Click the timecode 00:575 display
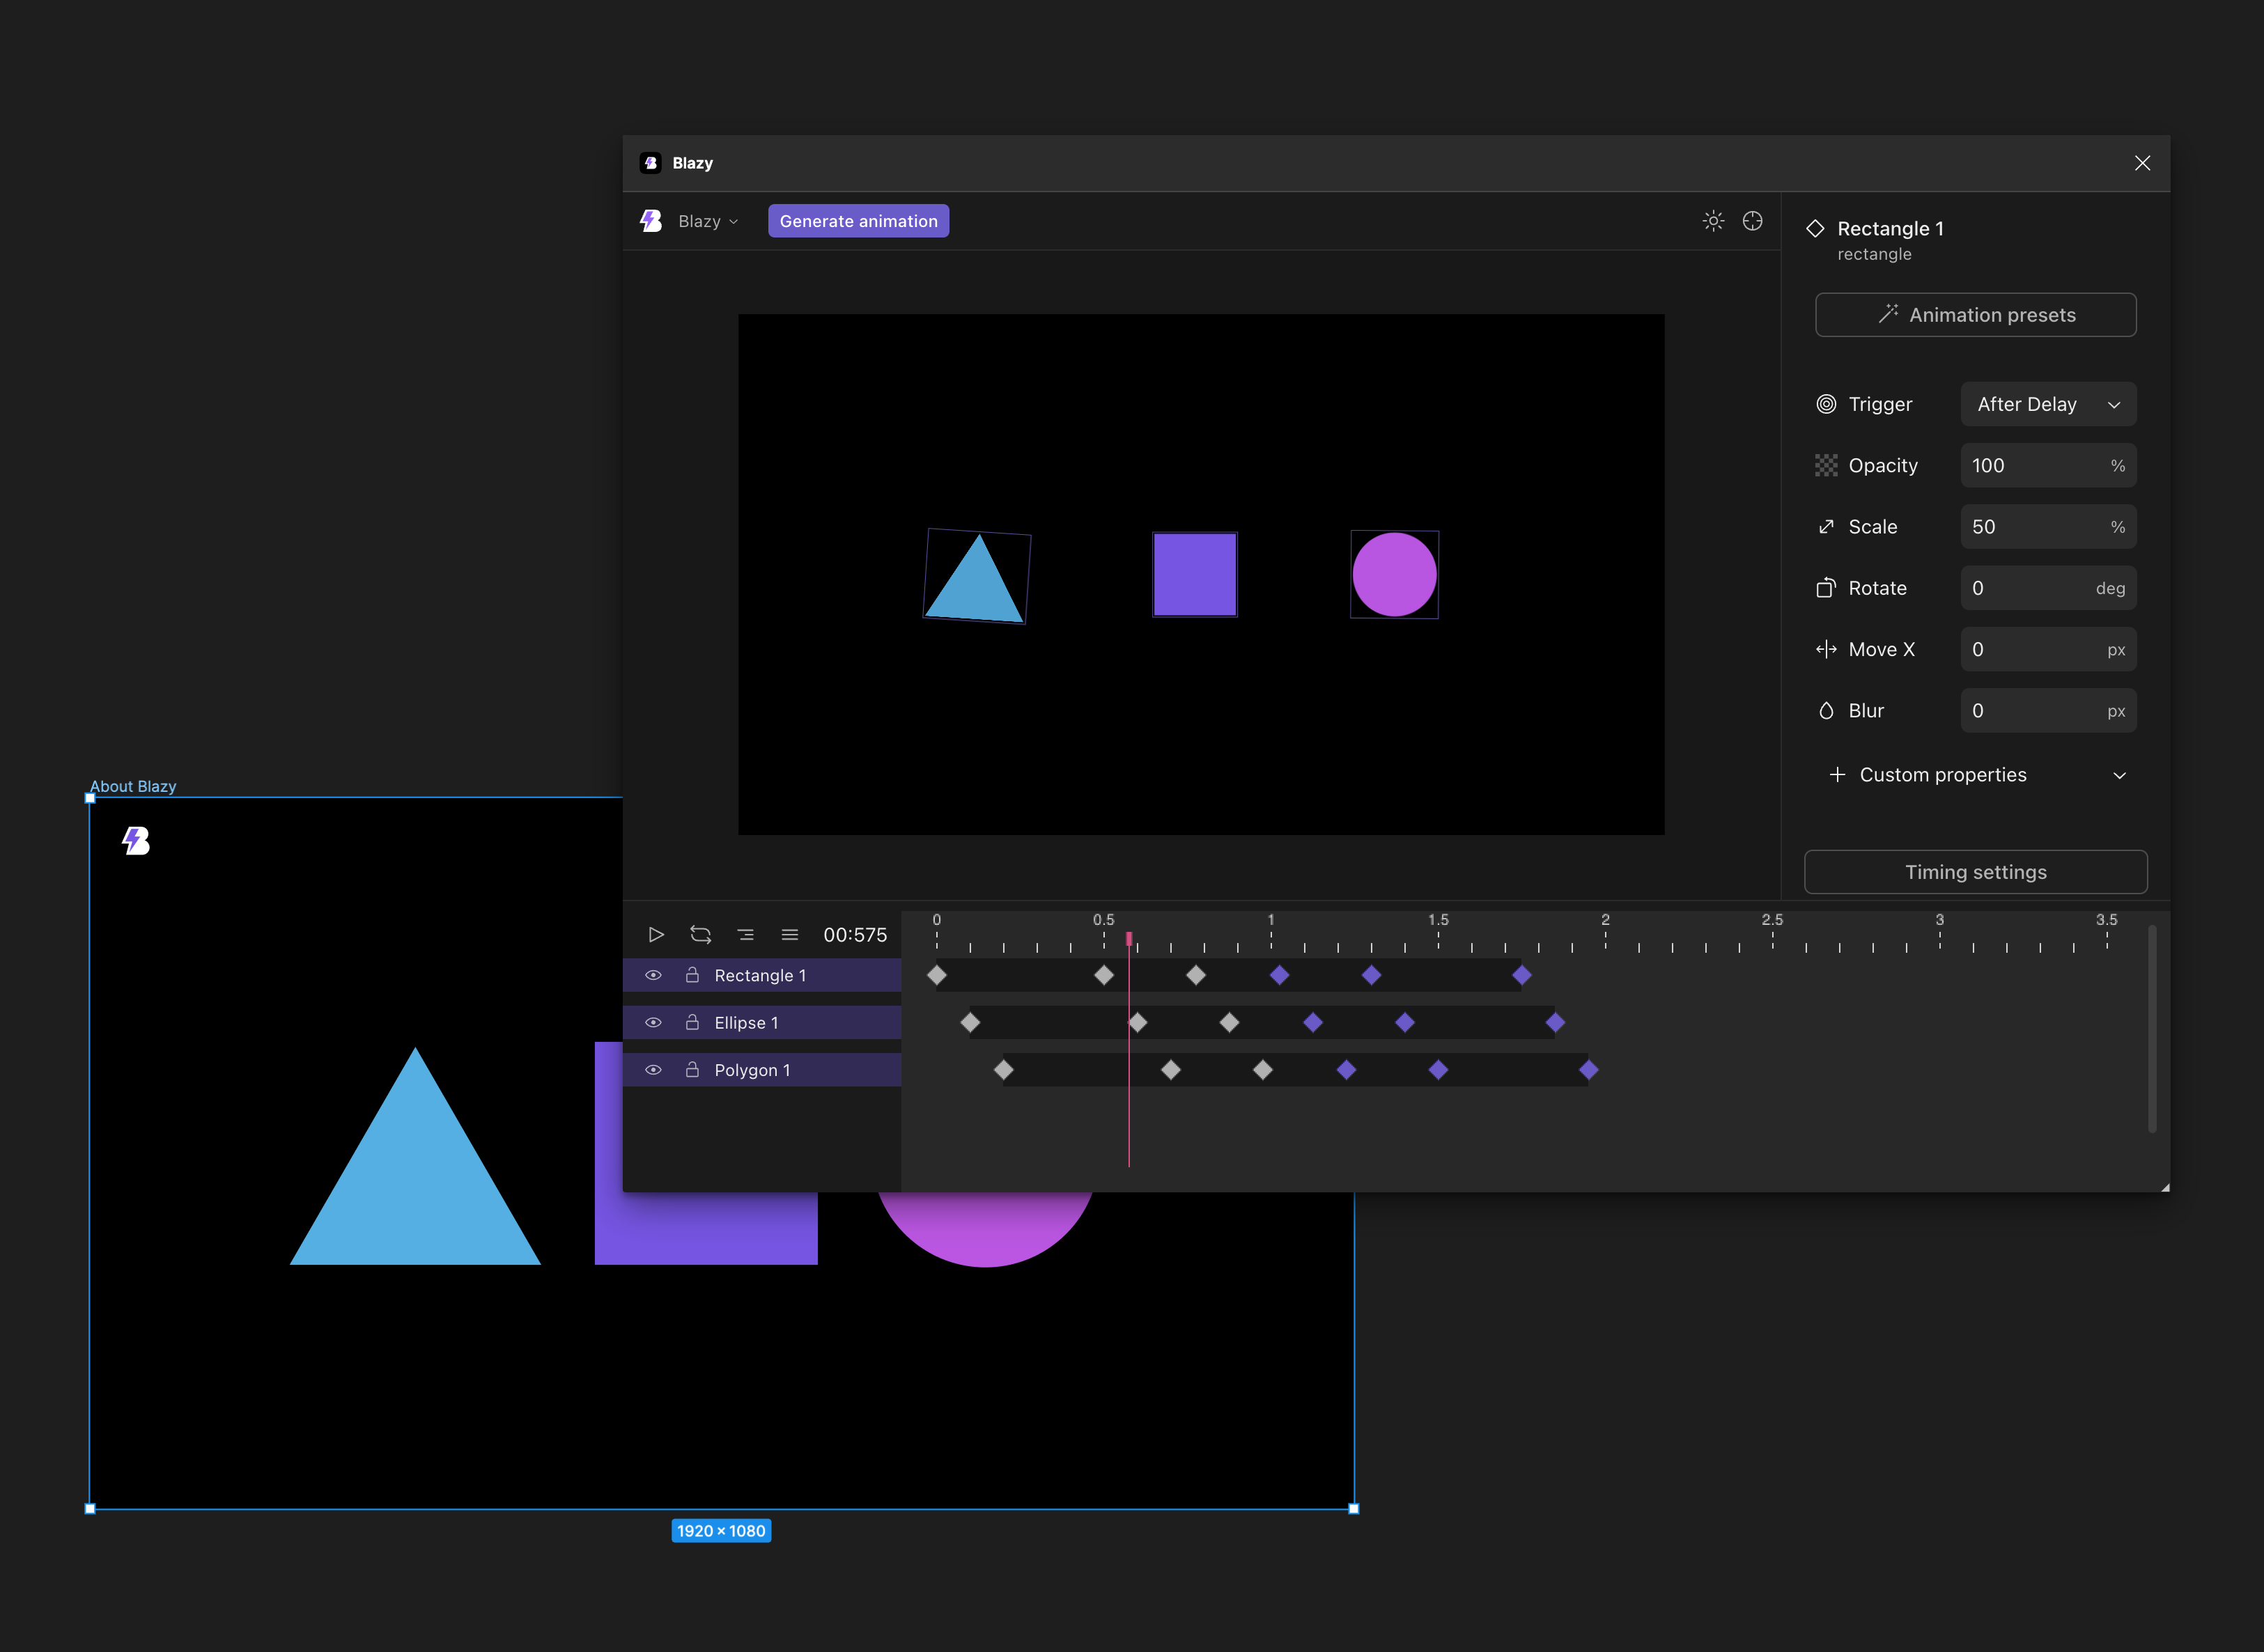Screen dimensions: 2264x1652 click(855, 935)
